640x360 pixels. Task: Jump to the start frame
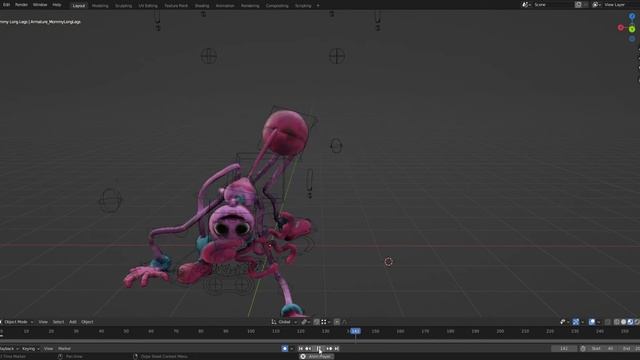[x=301, y=349]
